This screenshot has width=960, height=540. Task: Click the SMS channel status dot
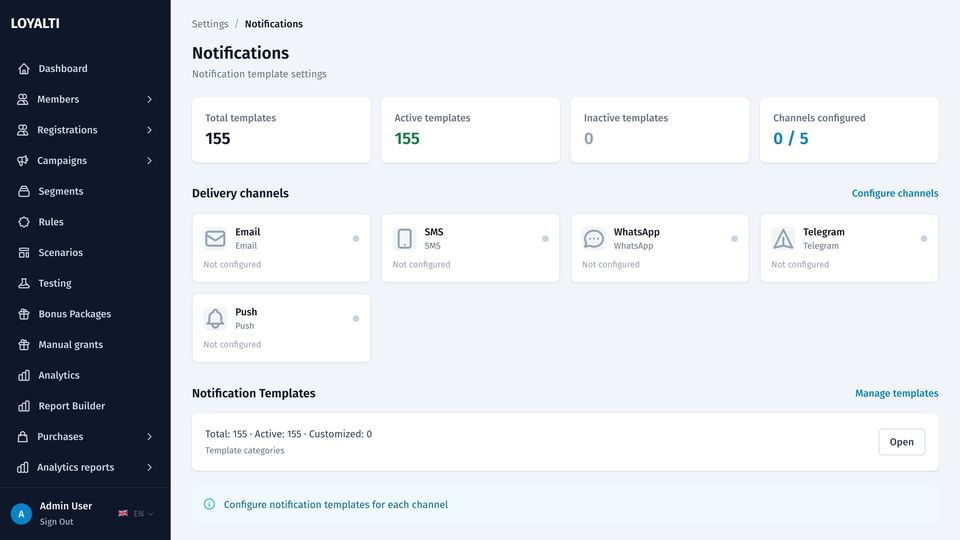coord(545,239)
